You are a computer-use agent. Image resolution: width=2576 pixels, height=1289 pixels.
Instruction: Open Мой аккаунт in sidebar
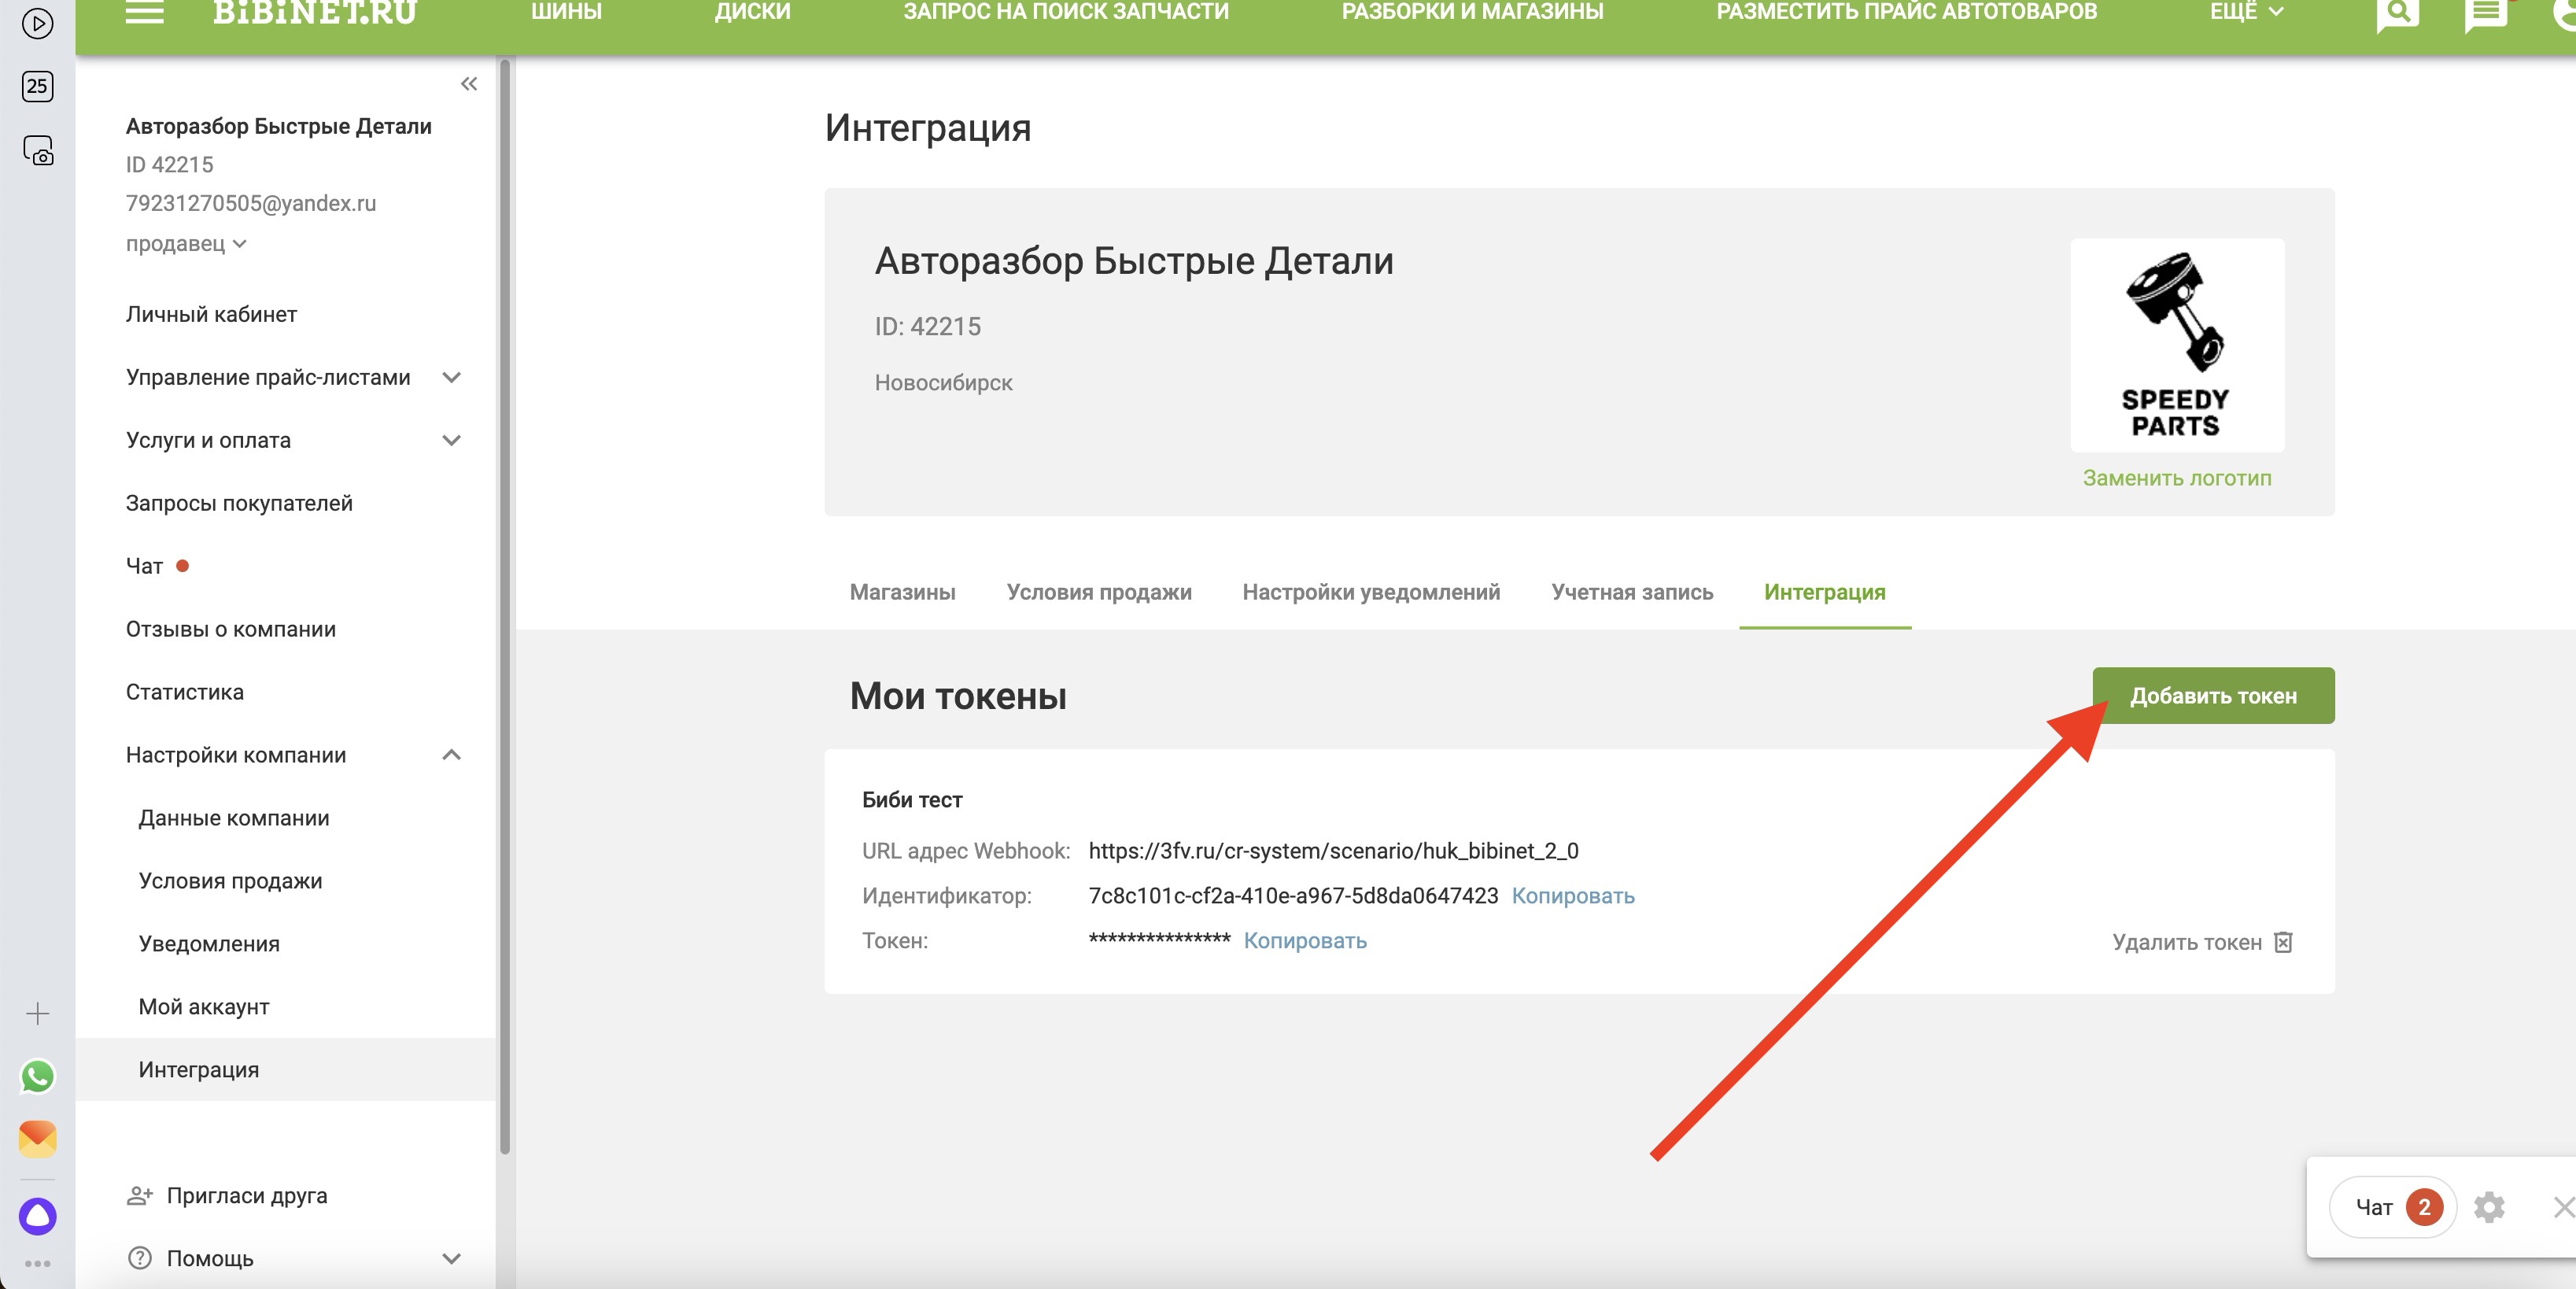203,1007
